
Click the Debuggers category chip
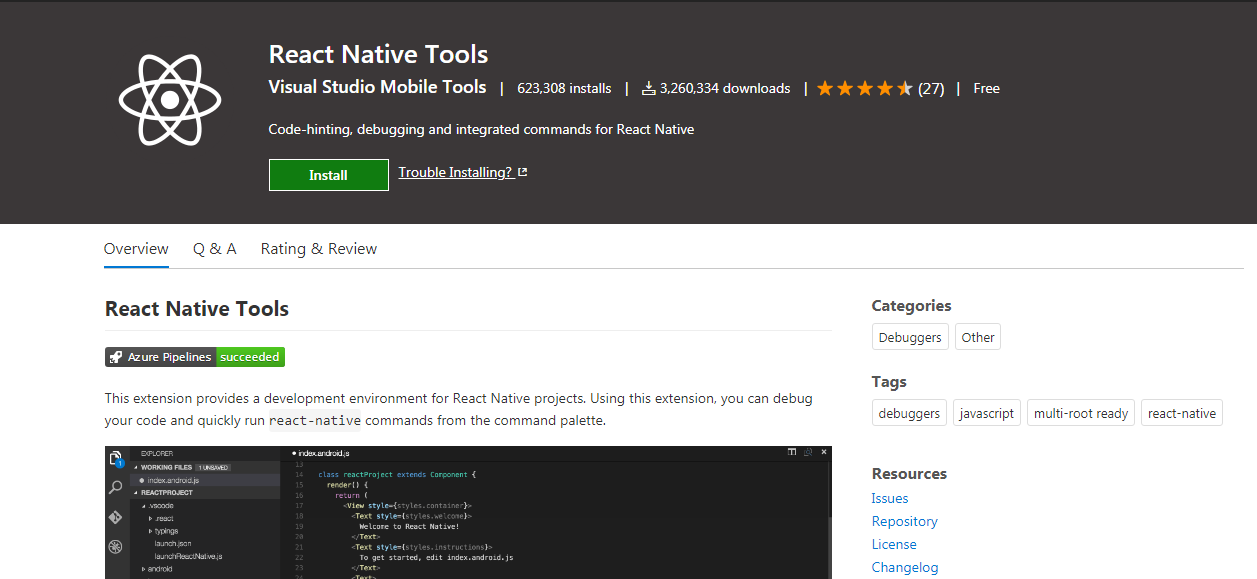(910, 337)
